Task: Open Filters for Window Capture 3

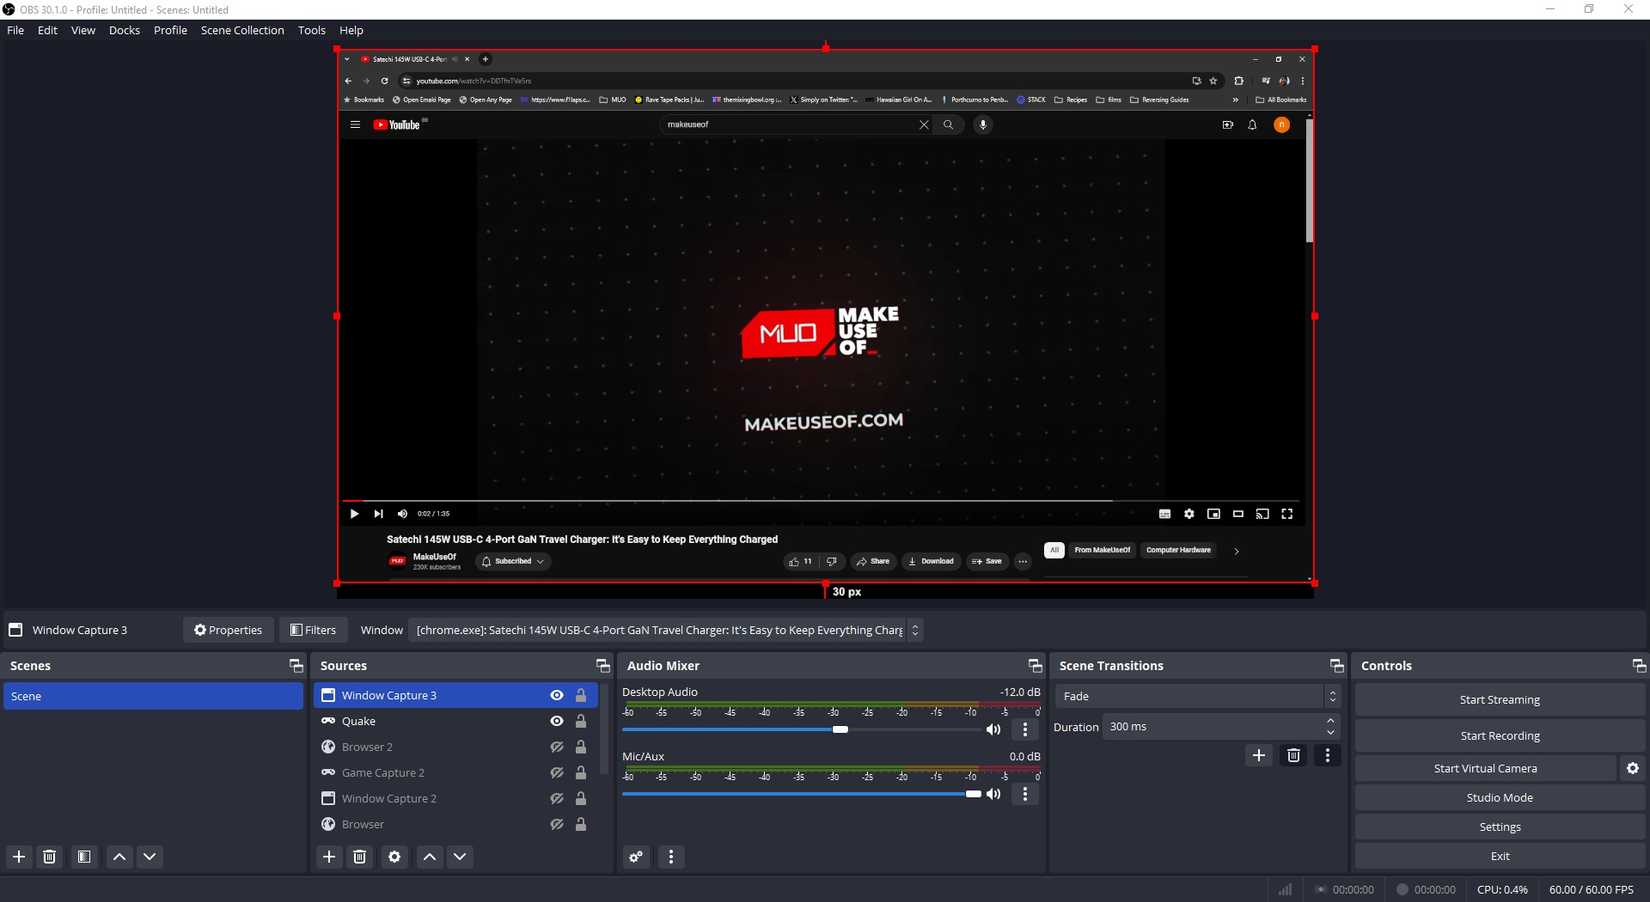Action: 313,630
